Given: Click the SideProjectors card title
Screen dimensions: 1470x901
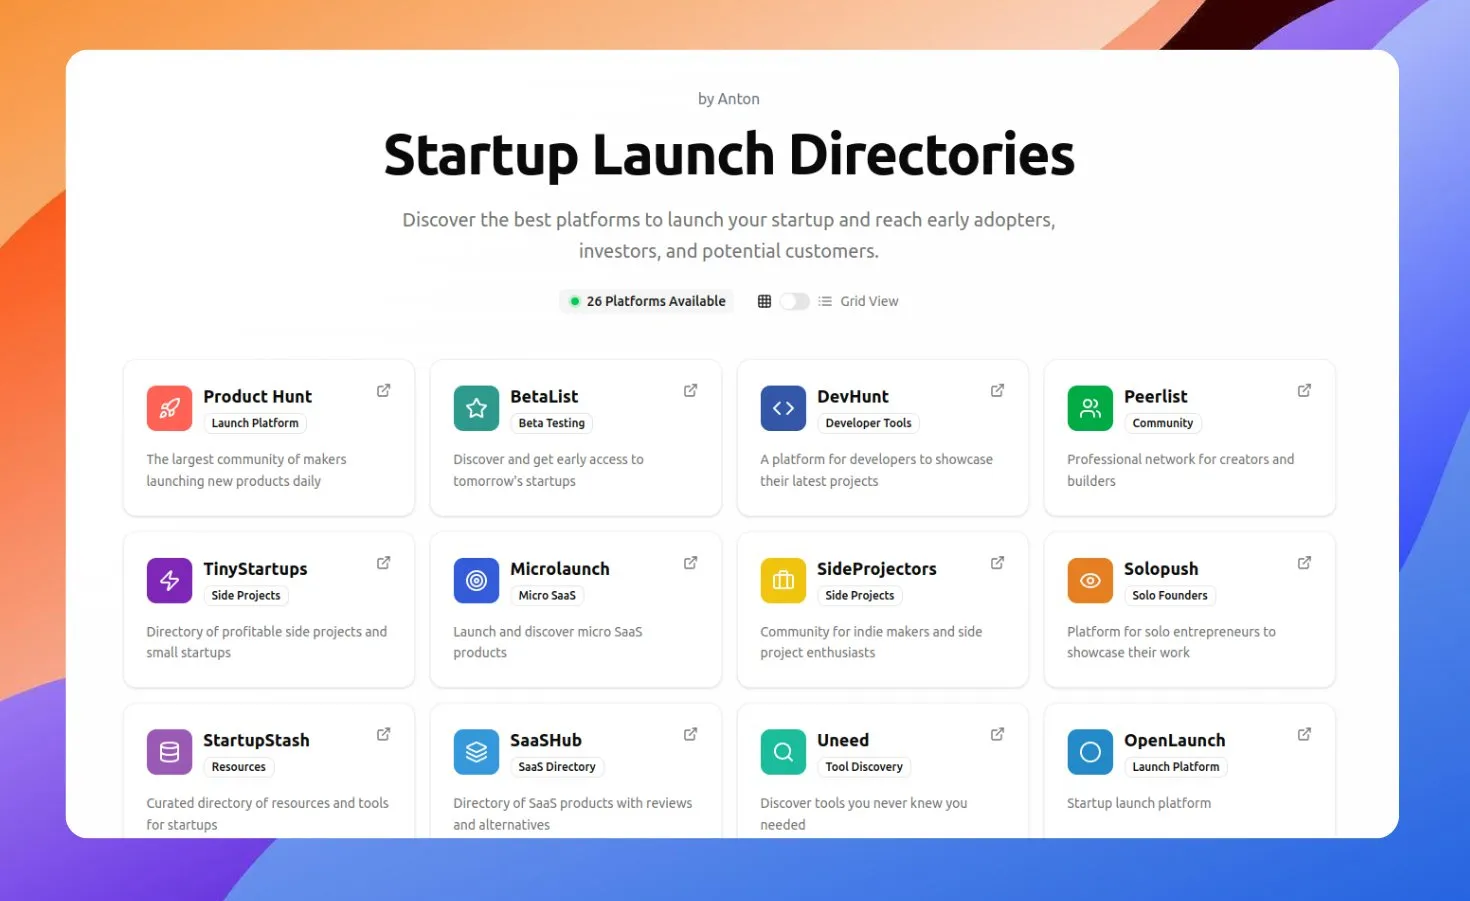Looking at the screenshot, I should point(877,568).
